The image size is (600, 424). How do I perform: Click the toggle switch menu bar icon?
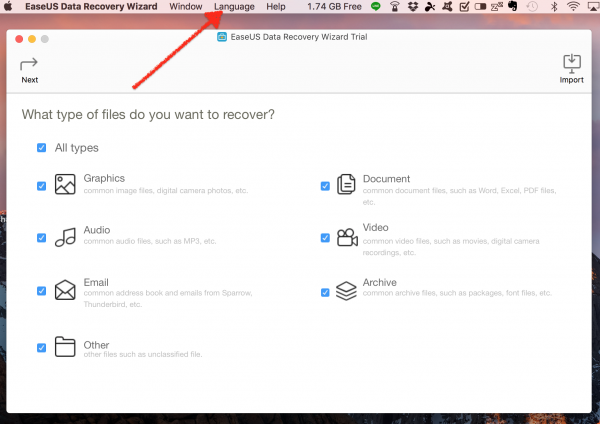pos(480,7)
